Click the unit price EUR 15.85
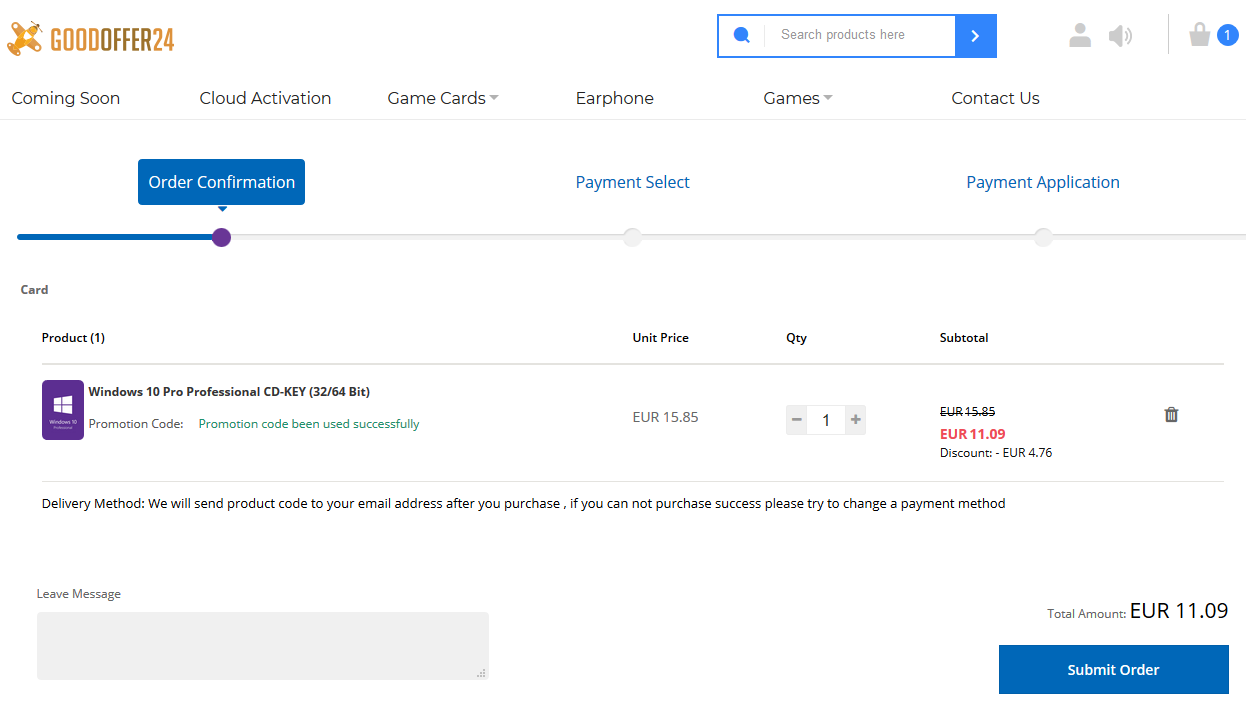Viewport: 1246px width, 708px height. 666,417
